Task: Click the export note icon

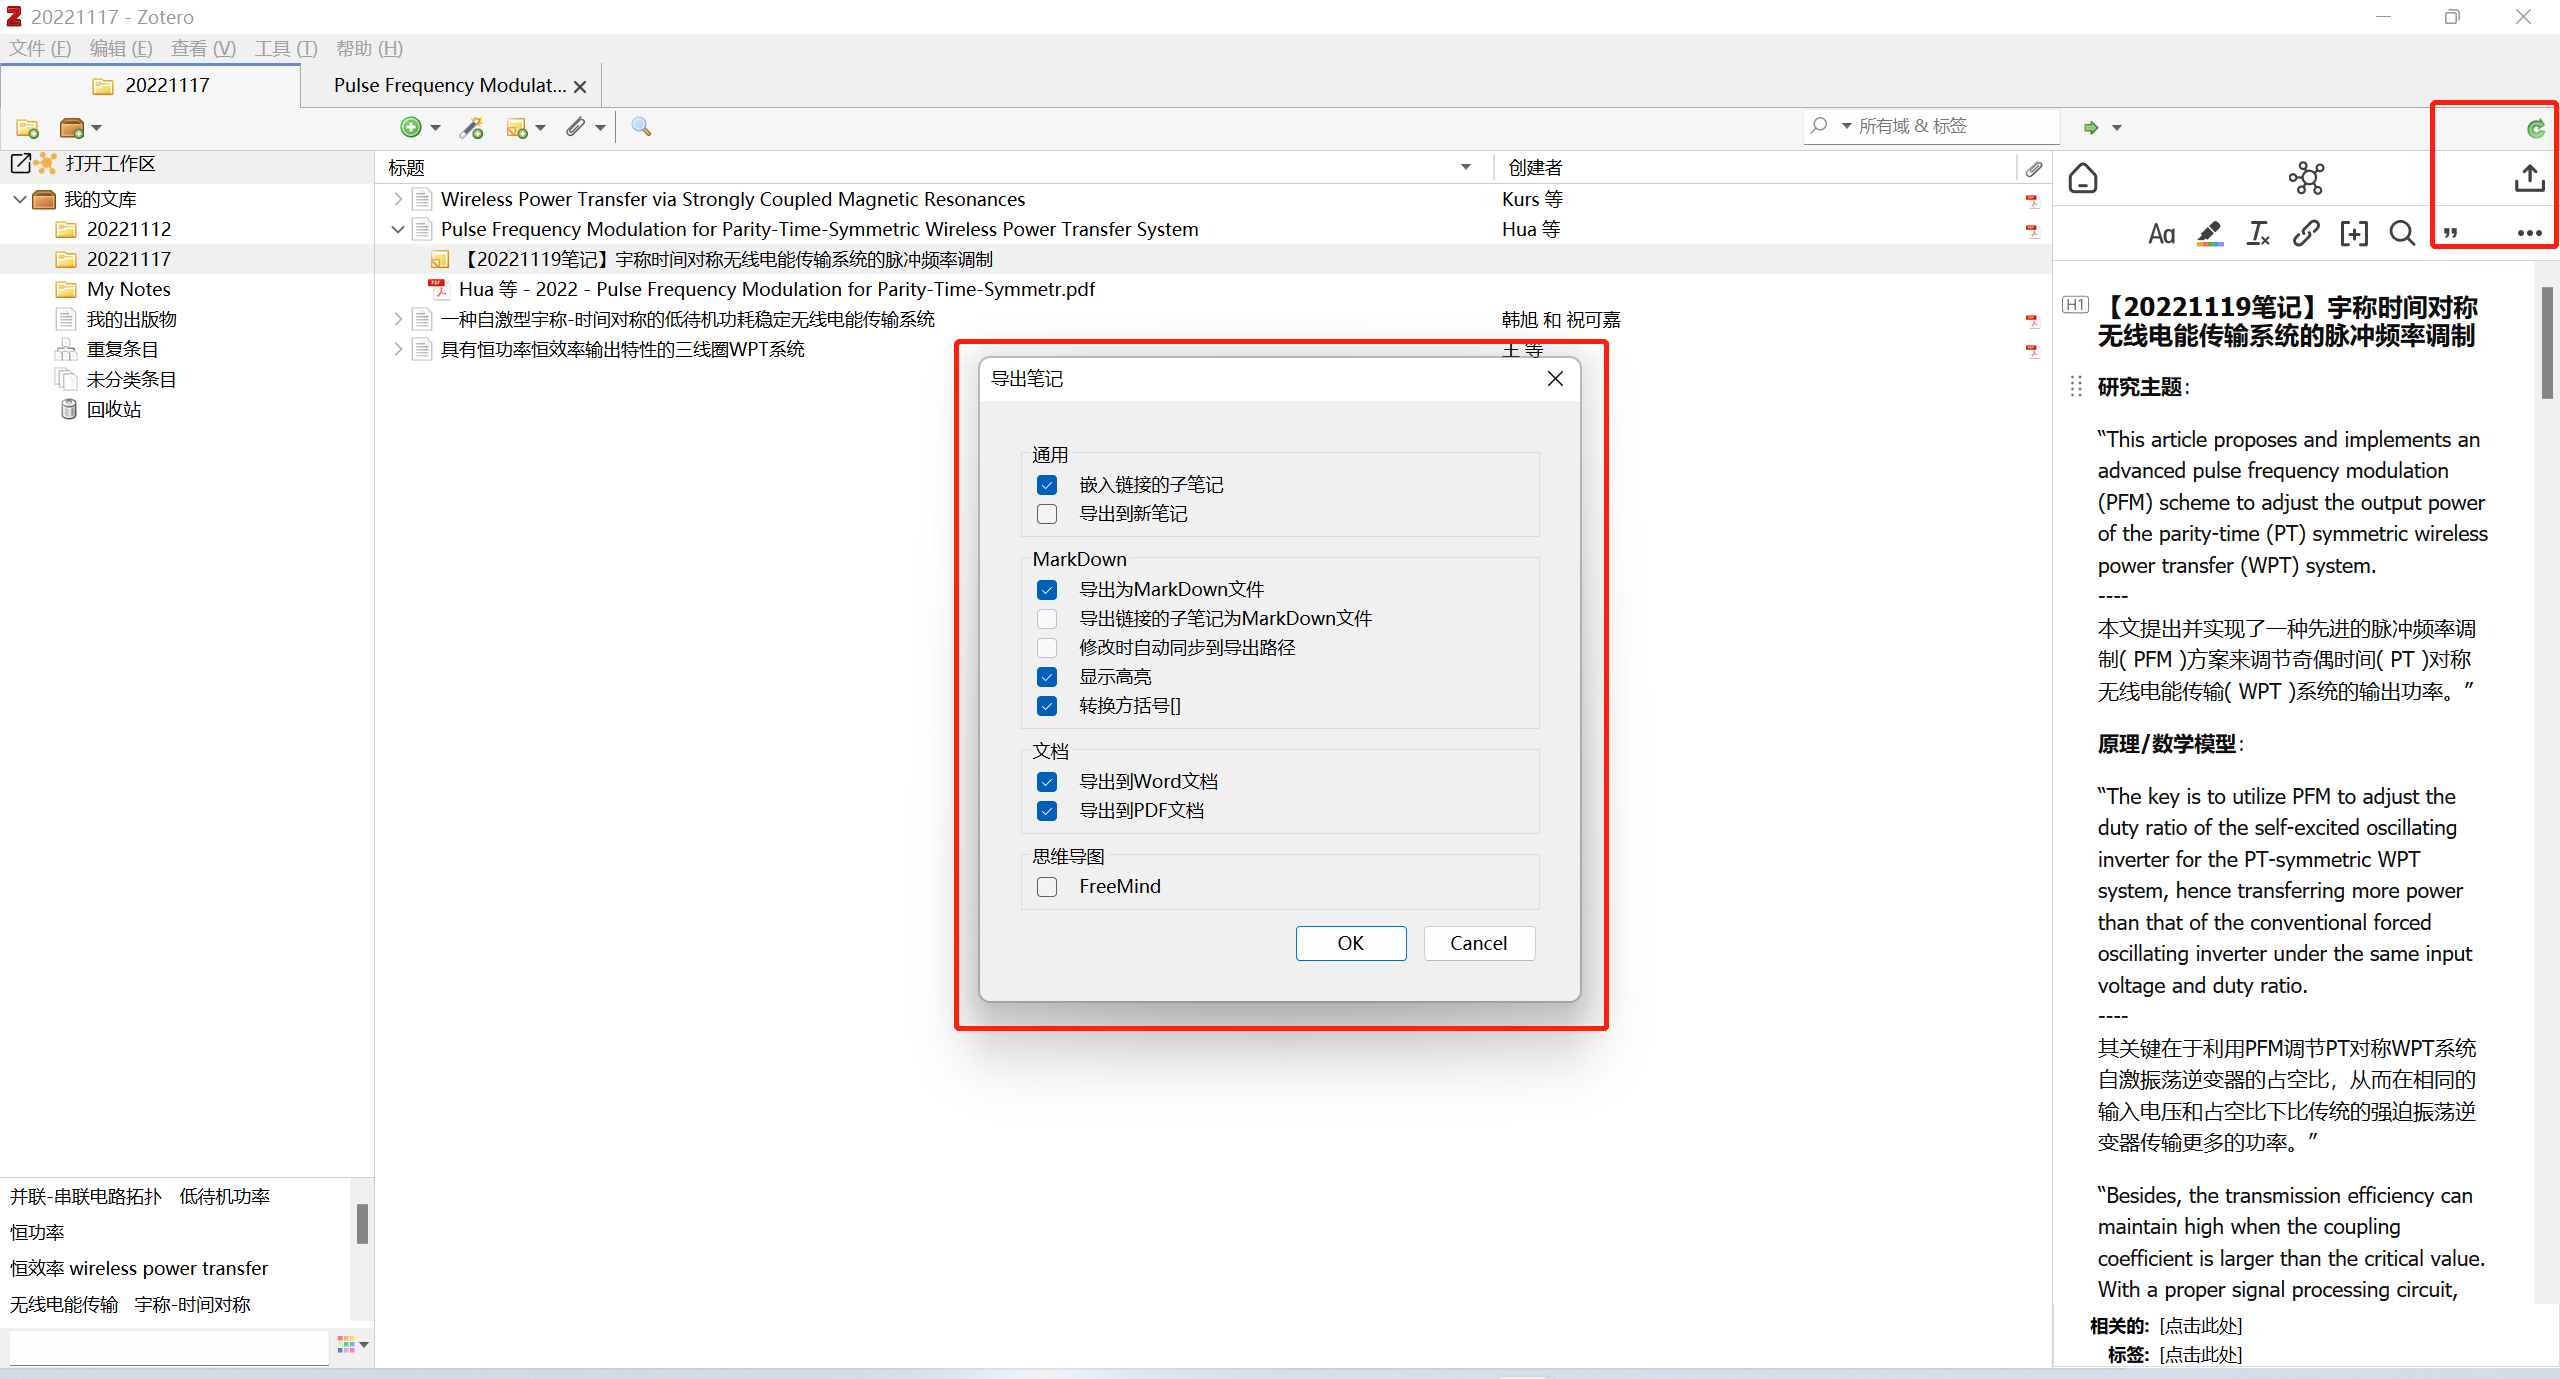Action: (x=2529, y=179)
